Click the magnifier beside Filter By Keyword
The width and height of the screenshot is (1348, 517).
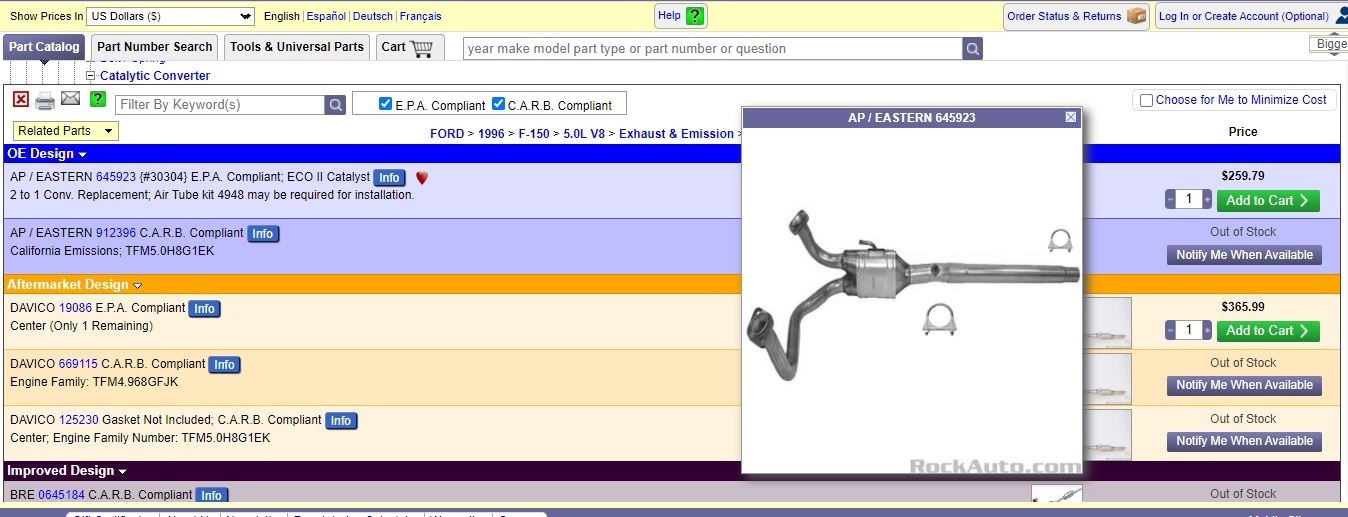point(335,105)
